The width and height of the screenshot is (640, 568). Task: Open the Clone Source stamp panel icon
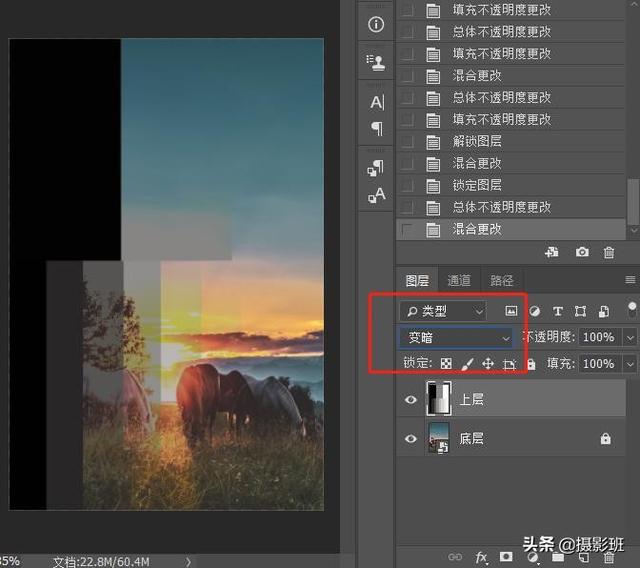click(x=376, y=62)
